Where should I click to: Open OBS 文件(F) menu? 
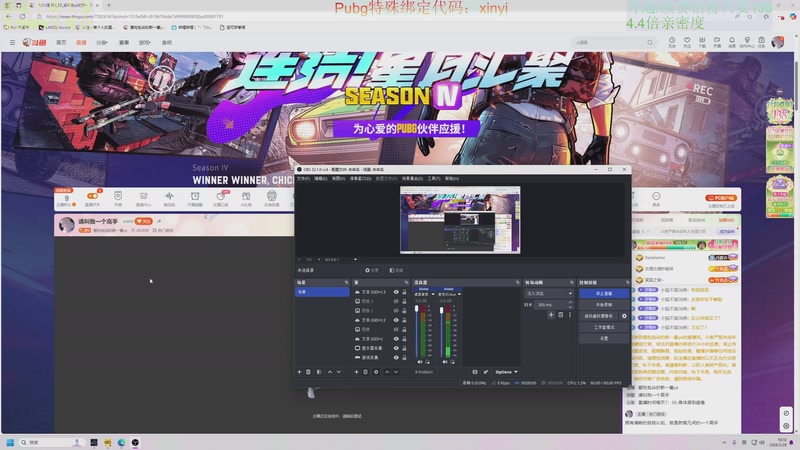(x=303, y=179)
